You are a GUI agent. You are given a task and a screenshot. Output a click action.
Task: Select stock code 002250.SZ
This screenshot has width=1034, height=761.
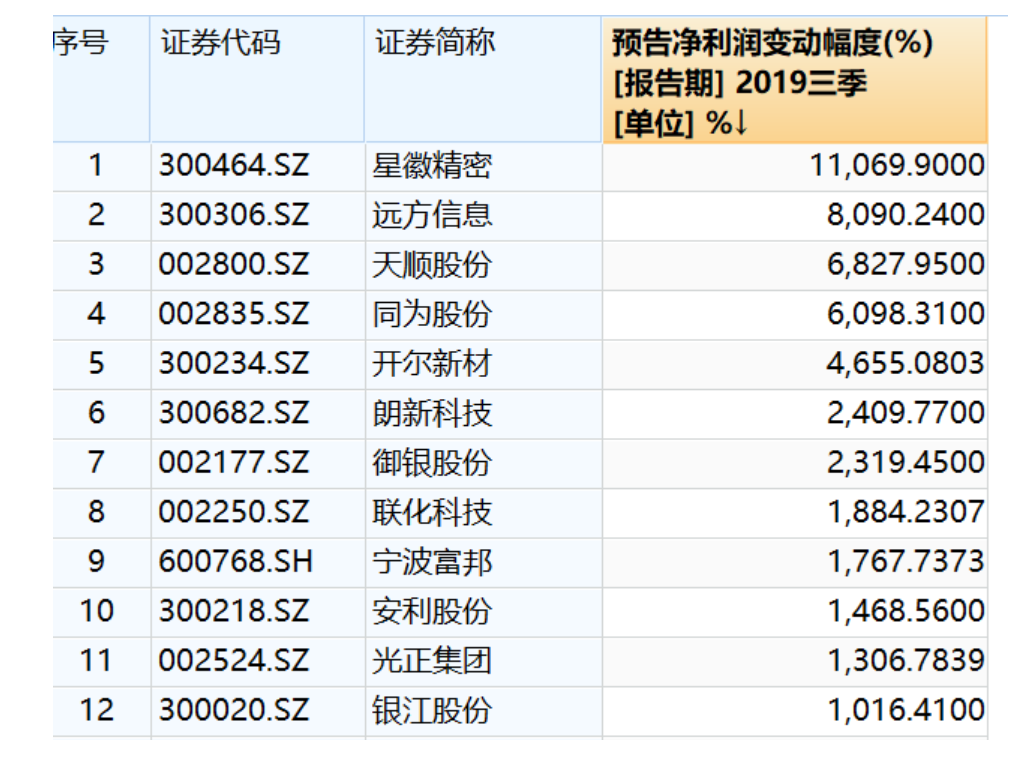[234, 512]
